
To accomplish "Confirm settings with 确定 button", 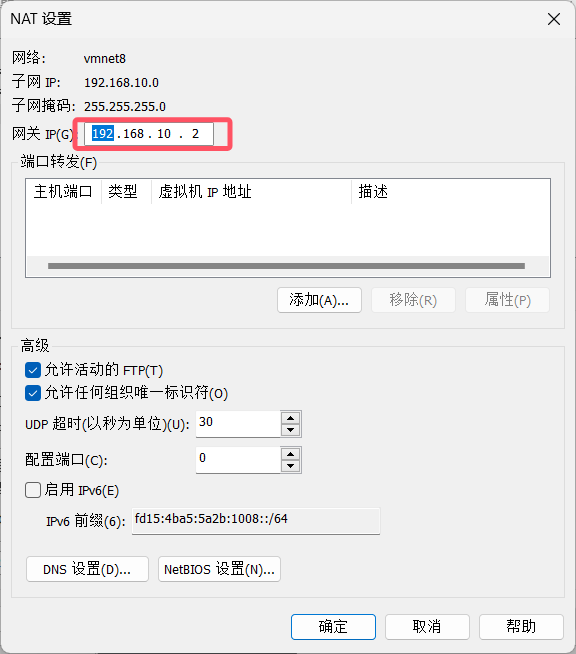I will 333,626.
